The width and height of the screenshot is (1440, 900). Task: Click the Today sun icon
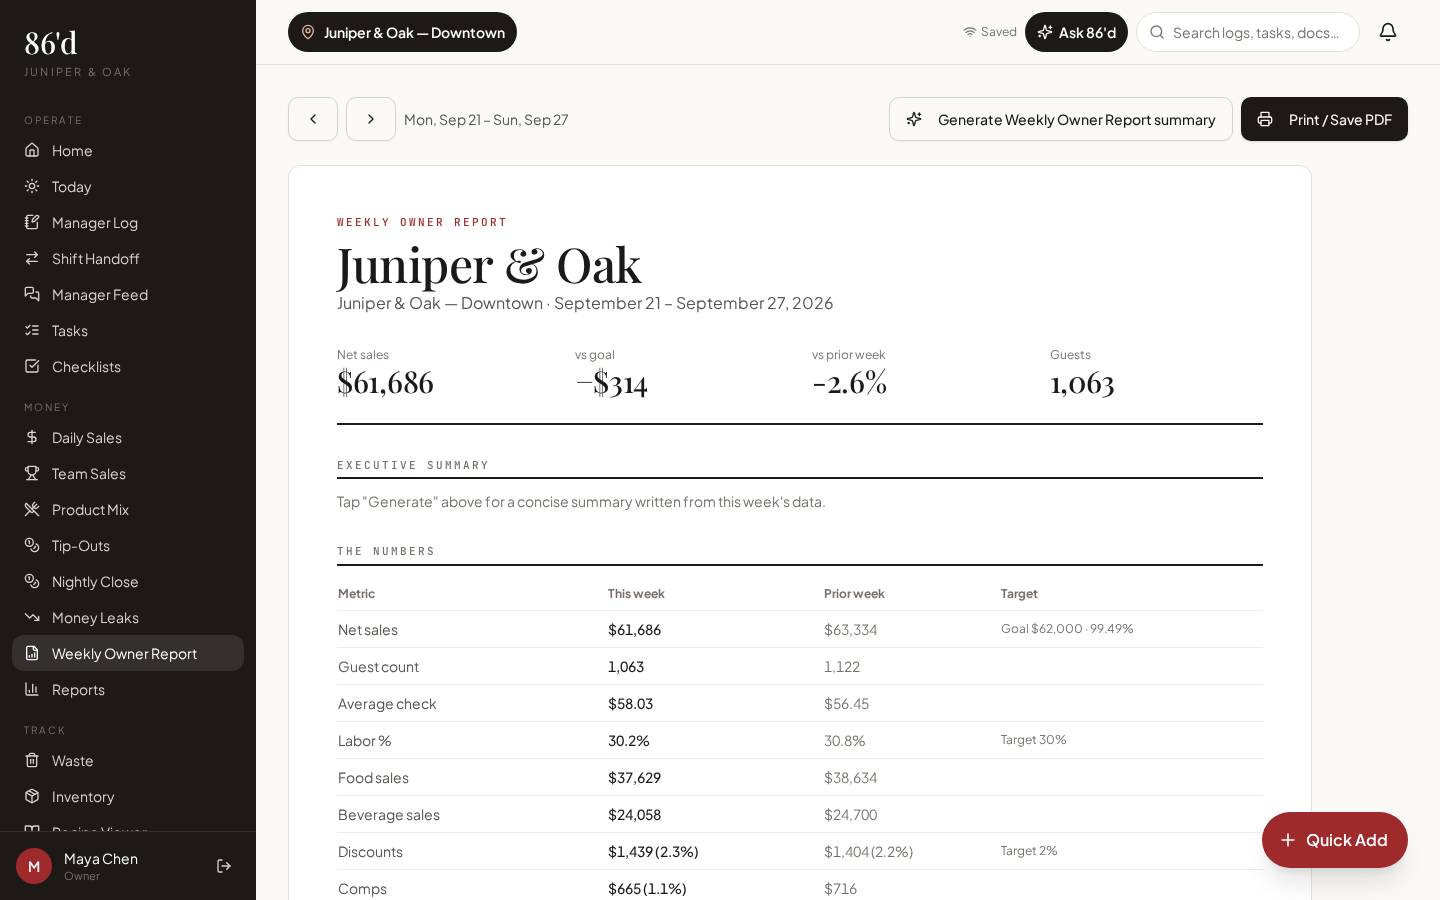point(32,186)
